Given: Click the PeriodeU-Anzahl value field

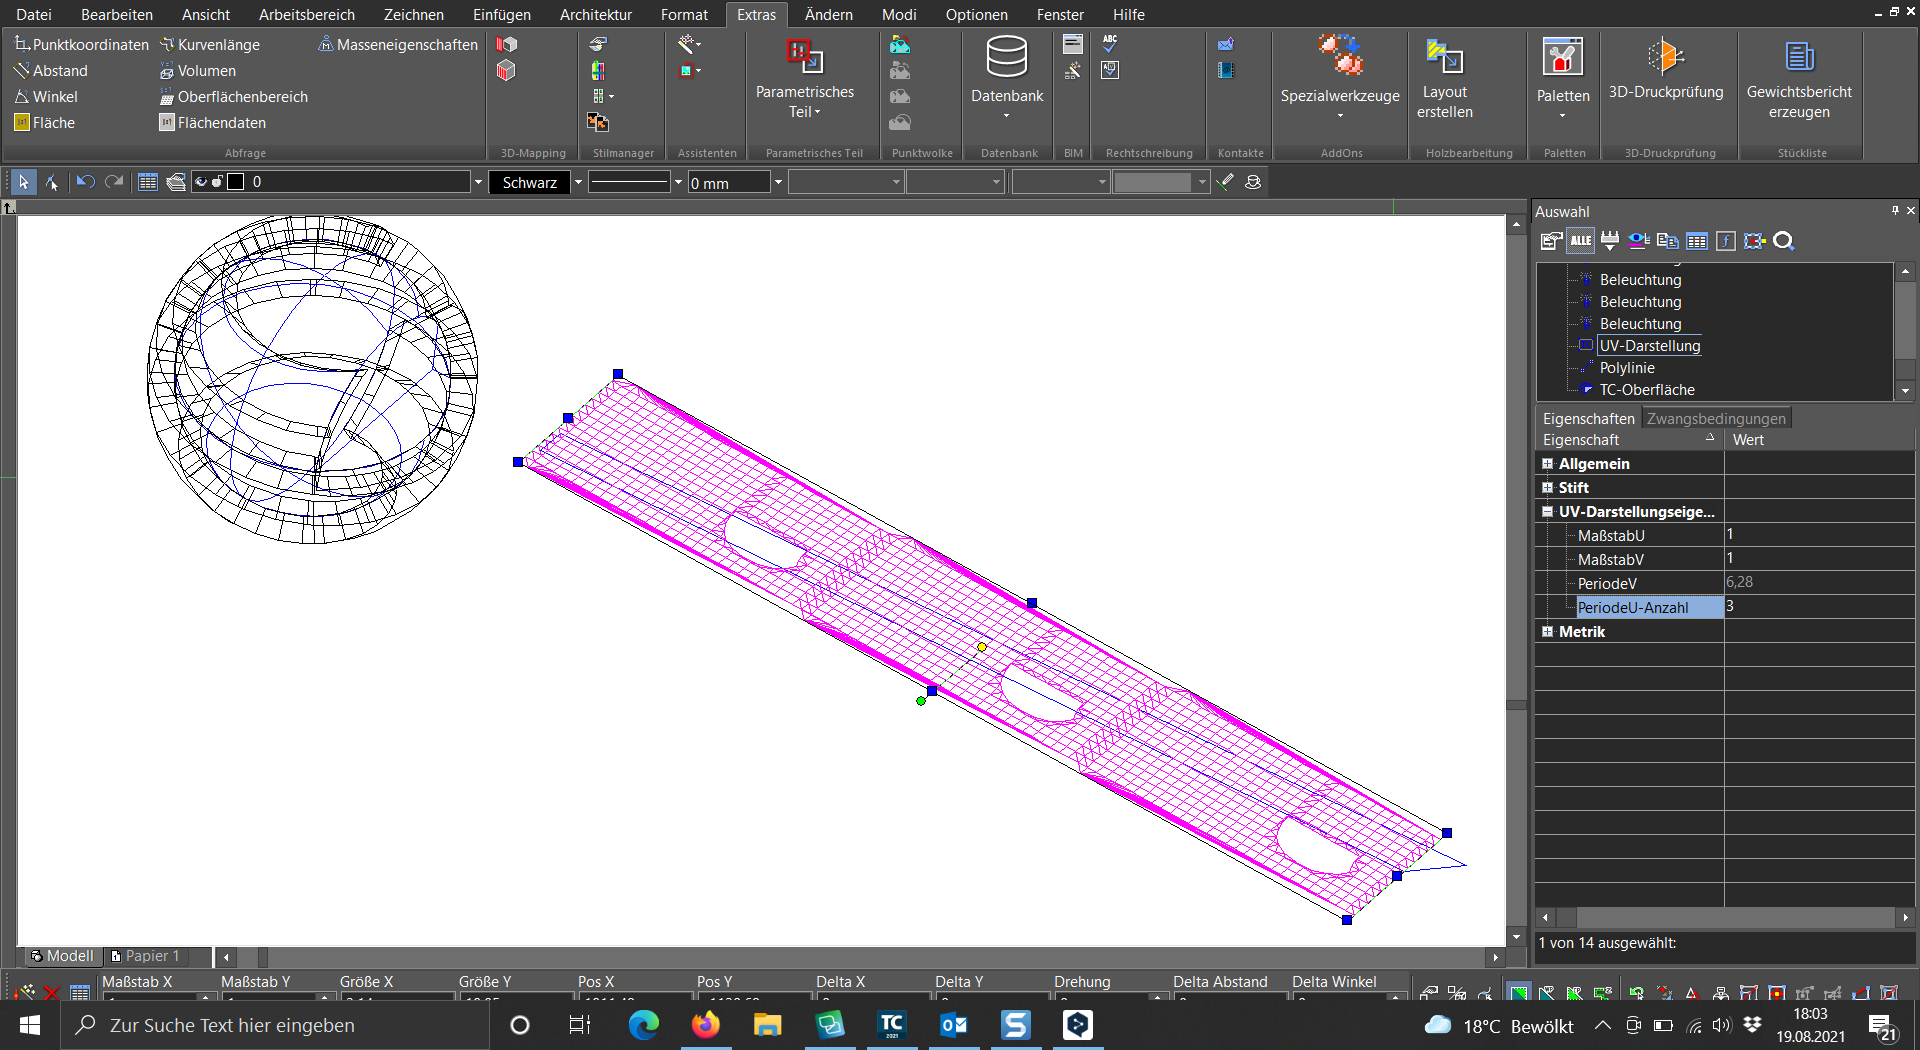Looking at the screenshot, I should [x=1819, y=606].
